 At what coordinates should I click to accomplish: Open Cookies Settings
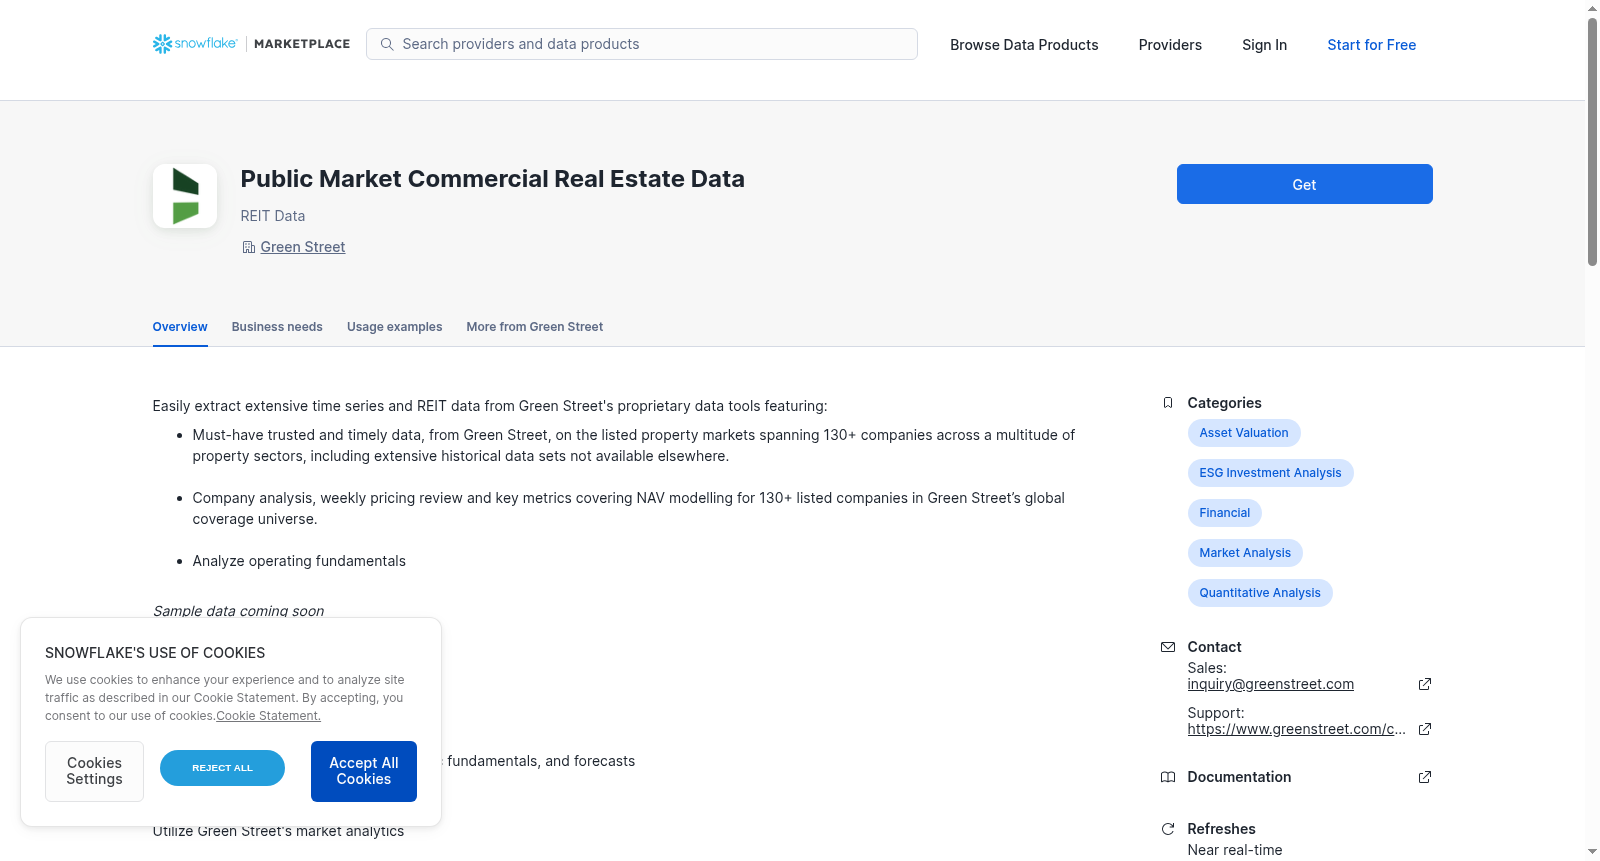click(x=94, y=771)
